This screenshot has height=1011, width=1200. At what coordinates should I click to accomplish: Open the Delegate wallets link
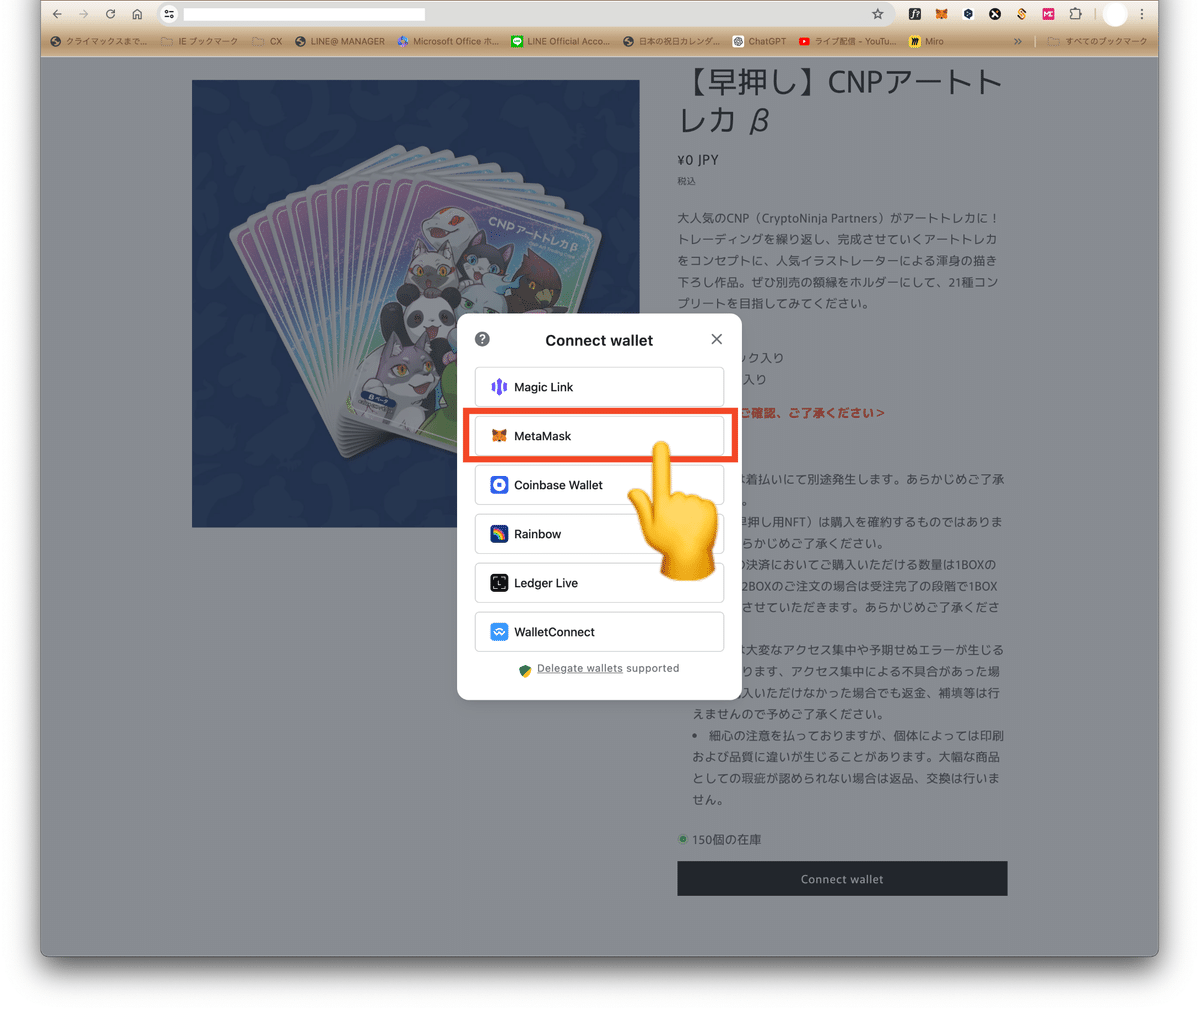(580, 668)
